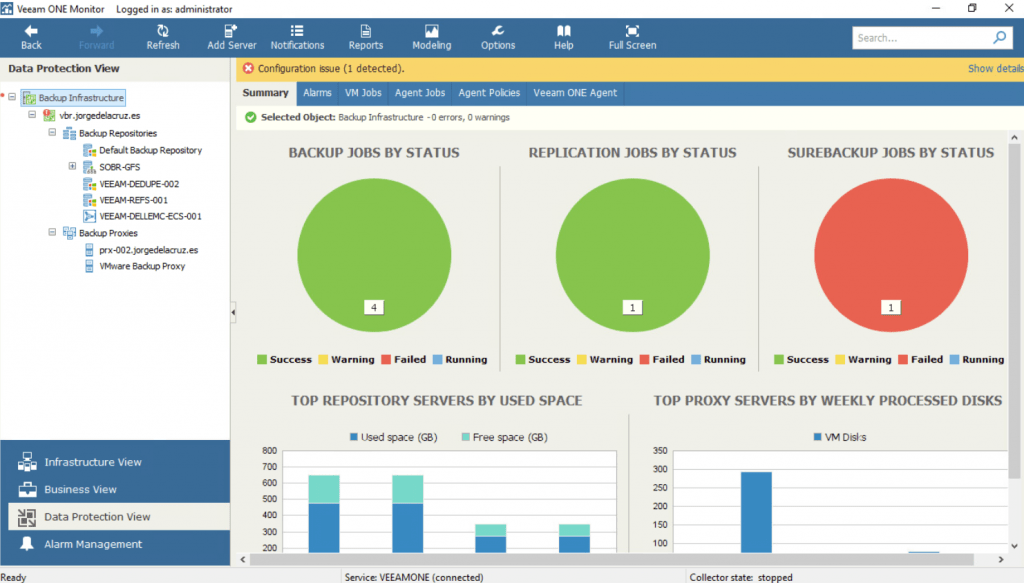Collapse the Backup Repositories tree node
The width and height of the screenshot is (1024, 583).
[x=53, y=133]
